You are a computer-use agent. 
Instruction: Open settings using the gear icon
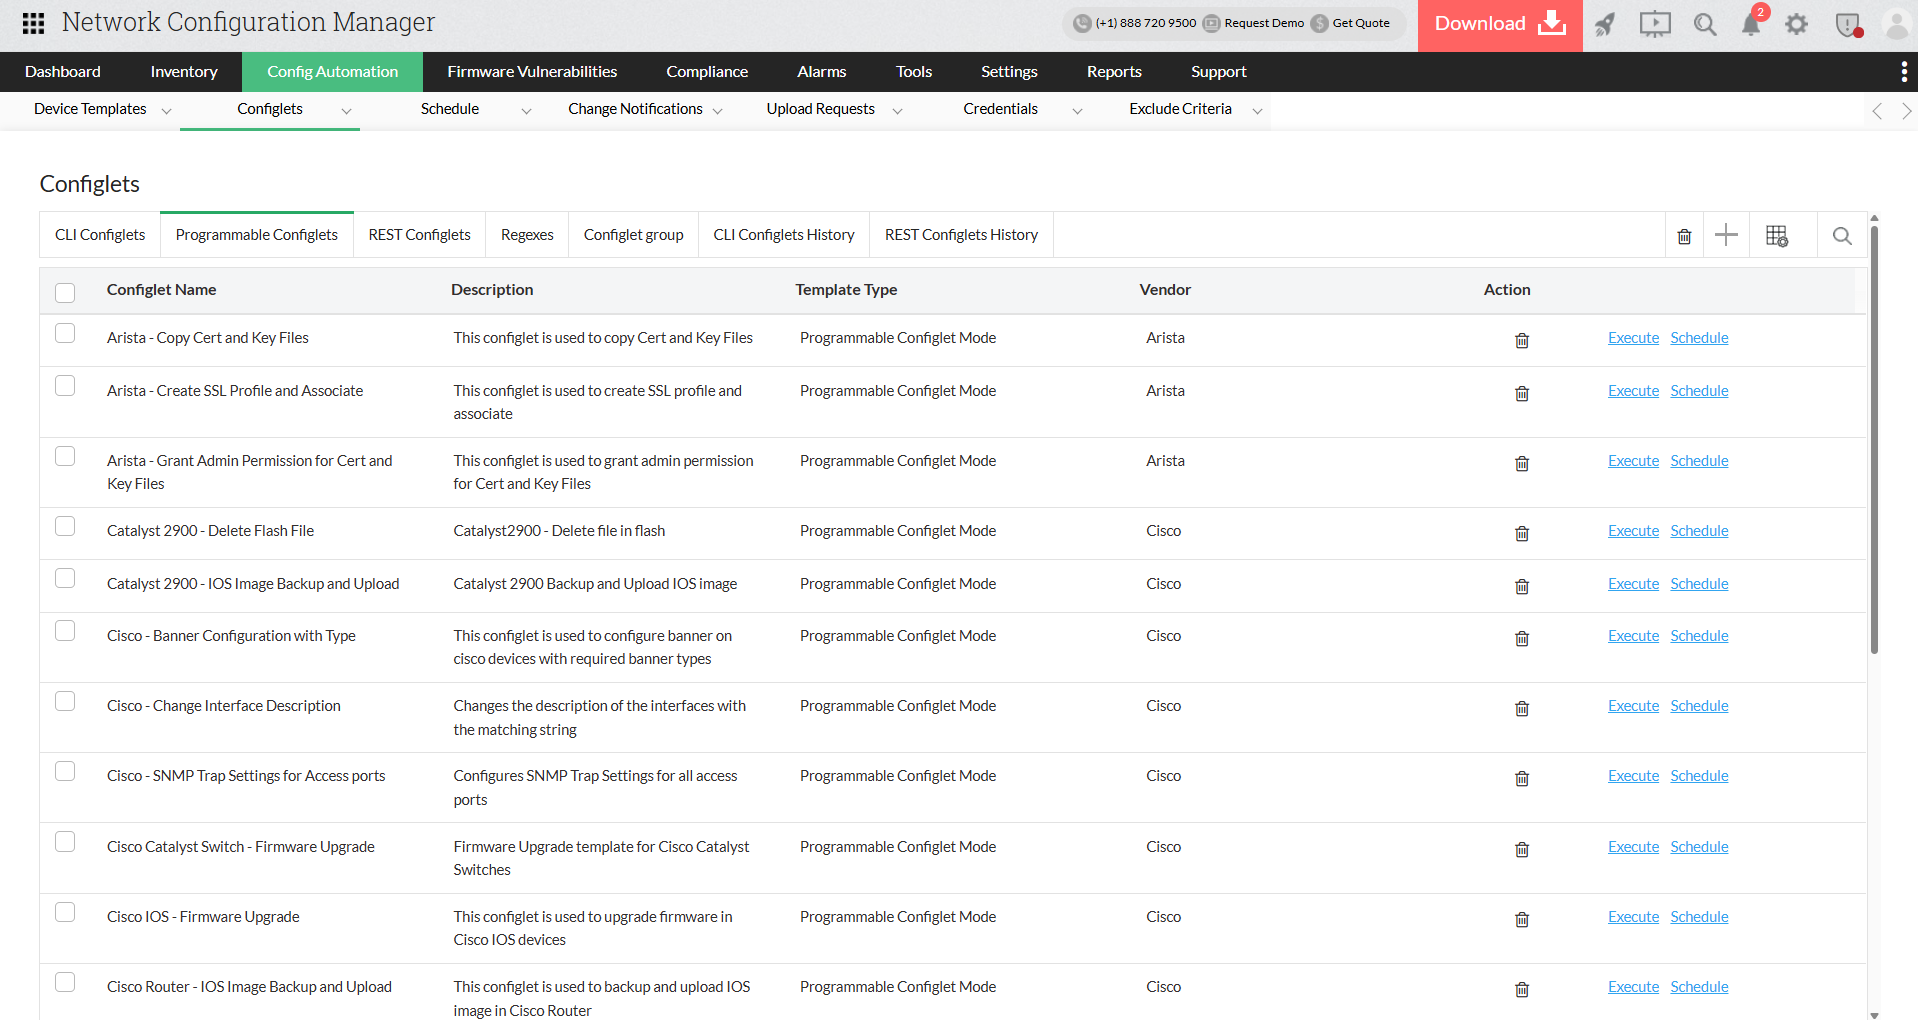[x=1796, y=24]
